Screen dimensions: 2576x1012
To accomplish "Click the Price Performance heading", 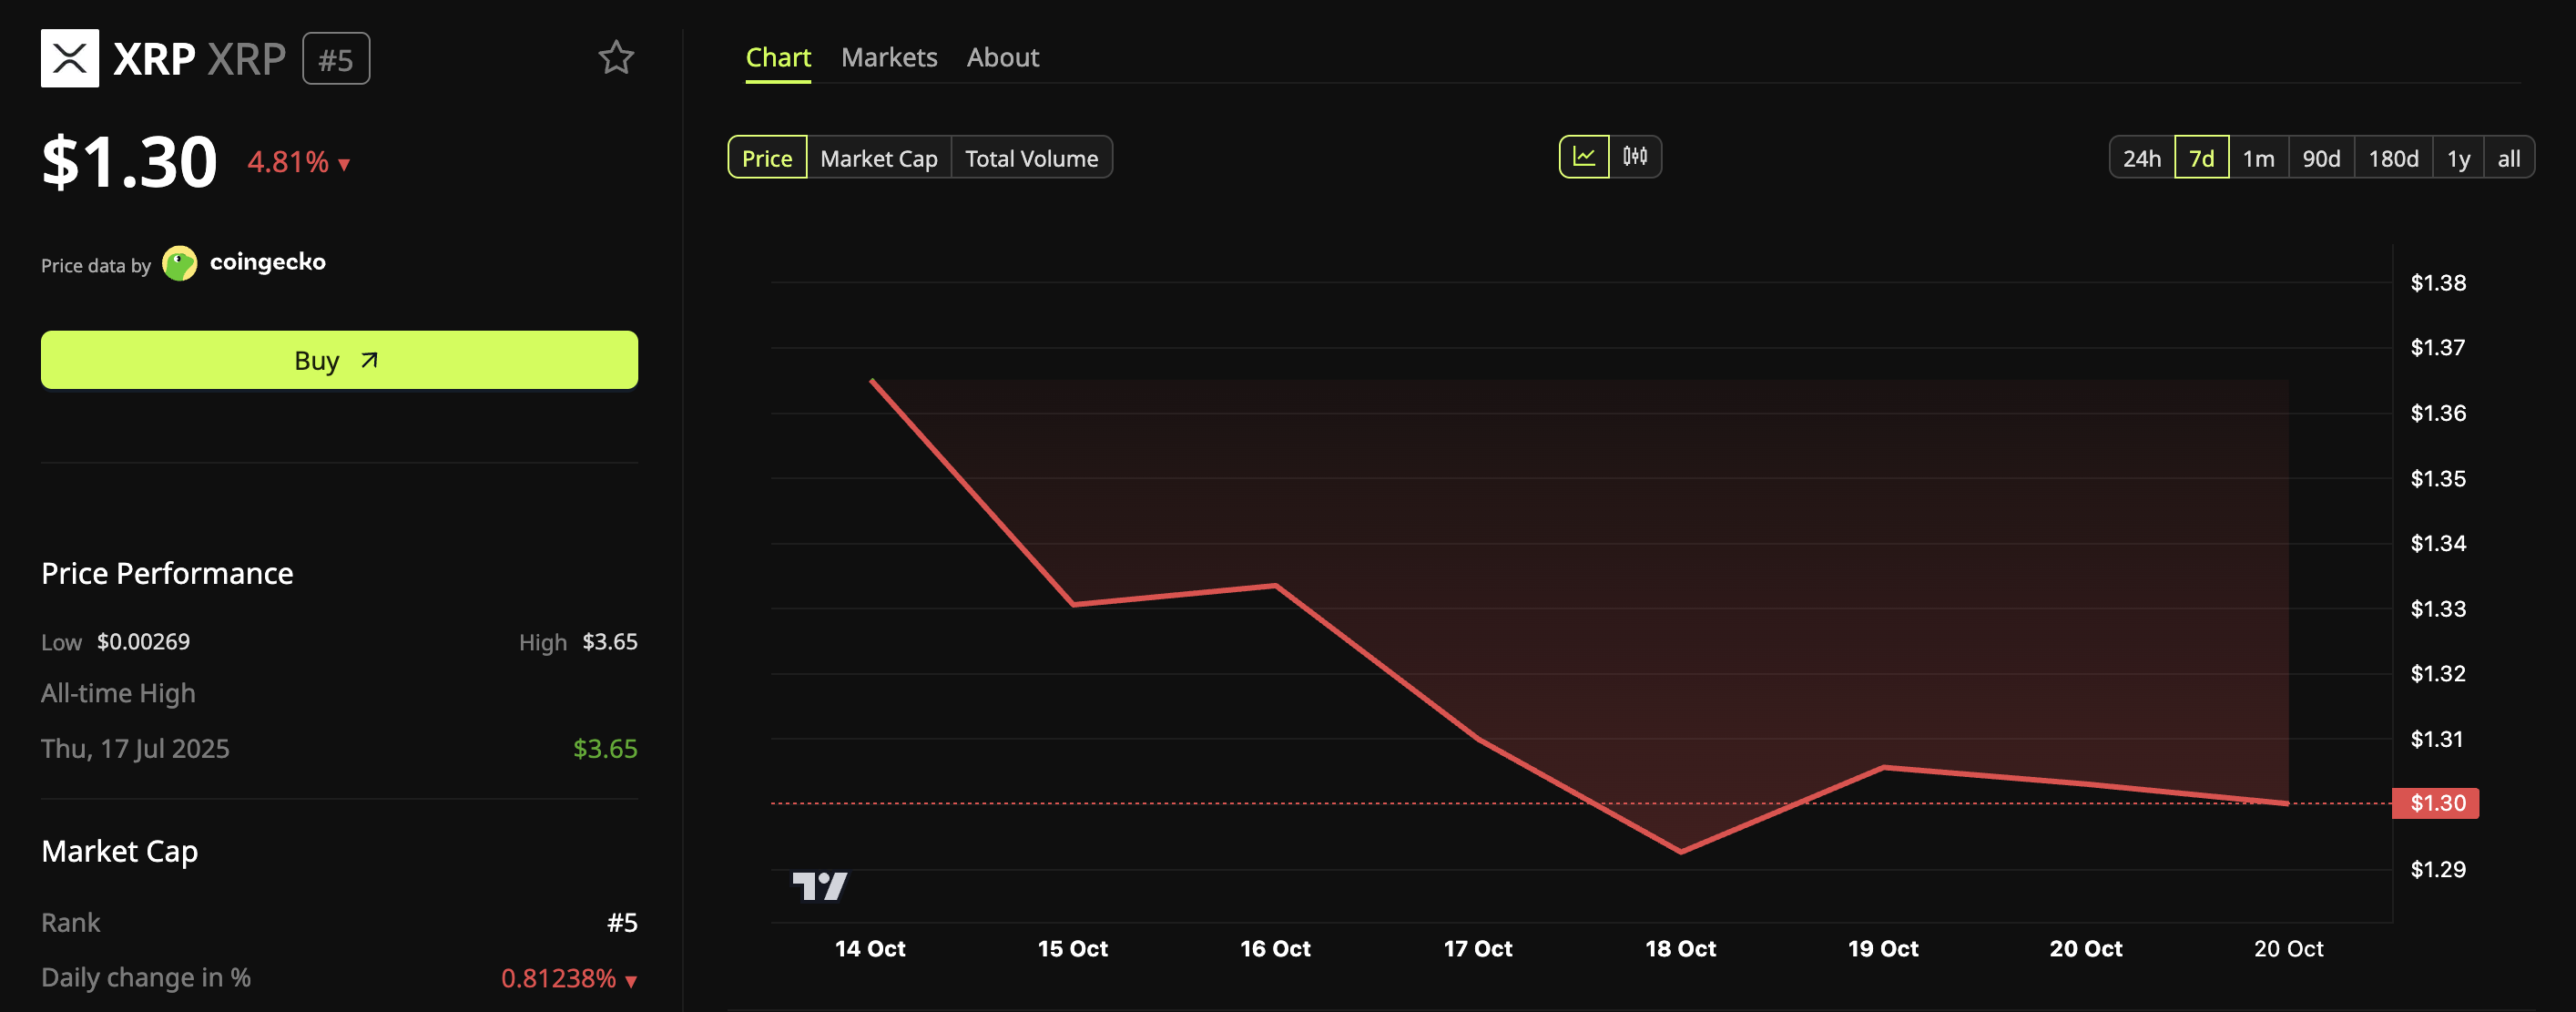I will pos(167,573).
